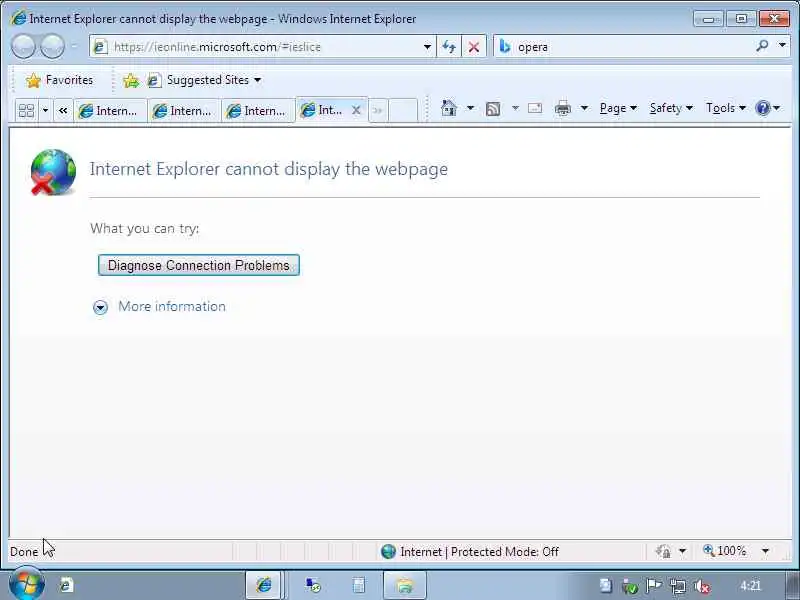Image resolution: width=800 pixels, height=600 pixels.
Task: Click the green check tray icon
Action: coord(630,587)
